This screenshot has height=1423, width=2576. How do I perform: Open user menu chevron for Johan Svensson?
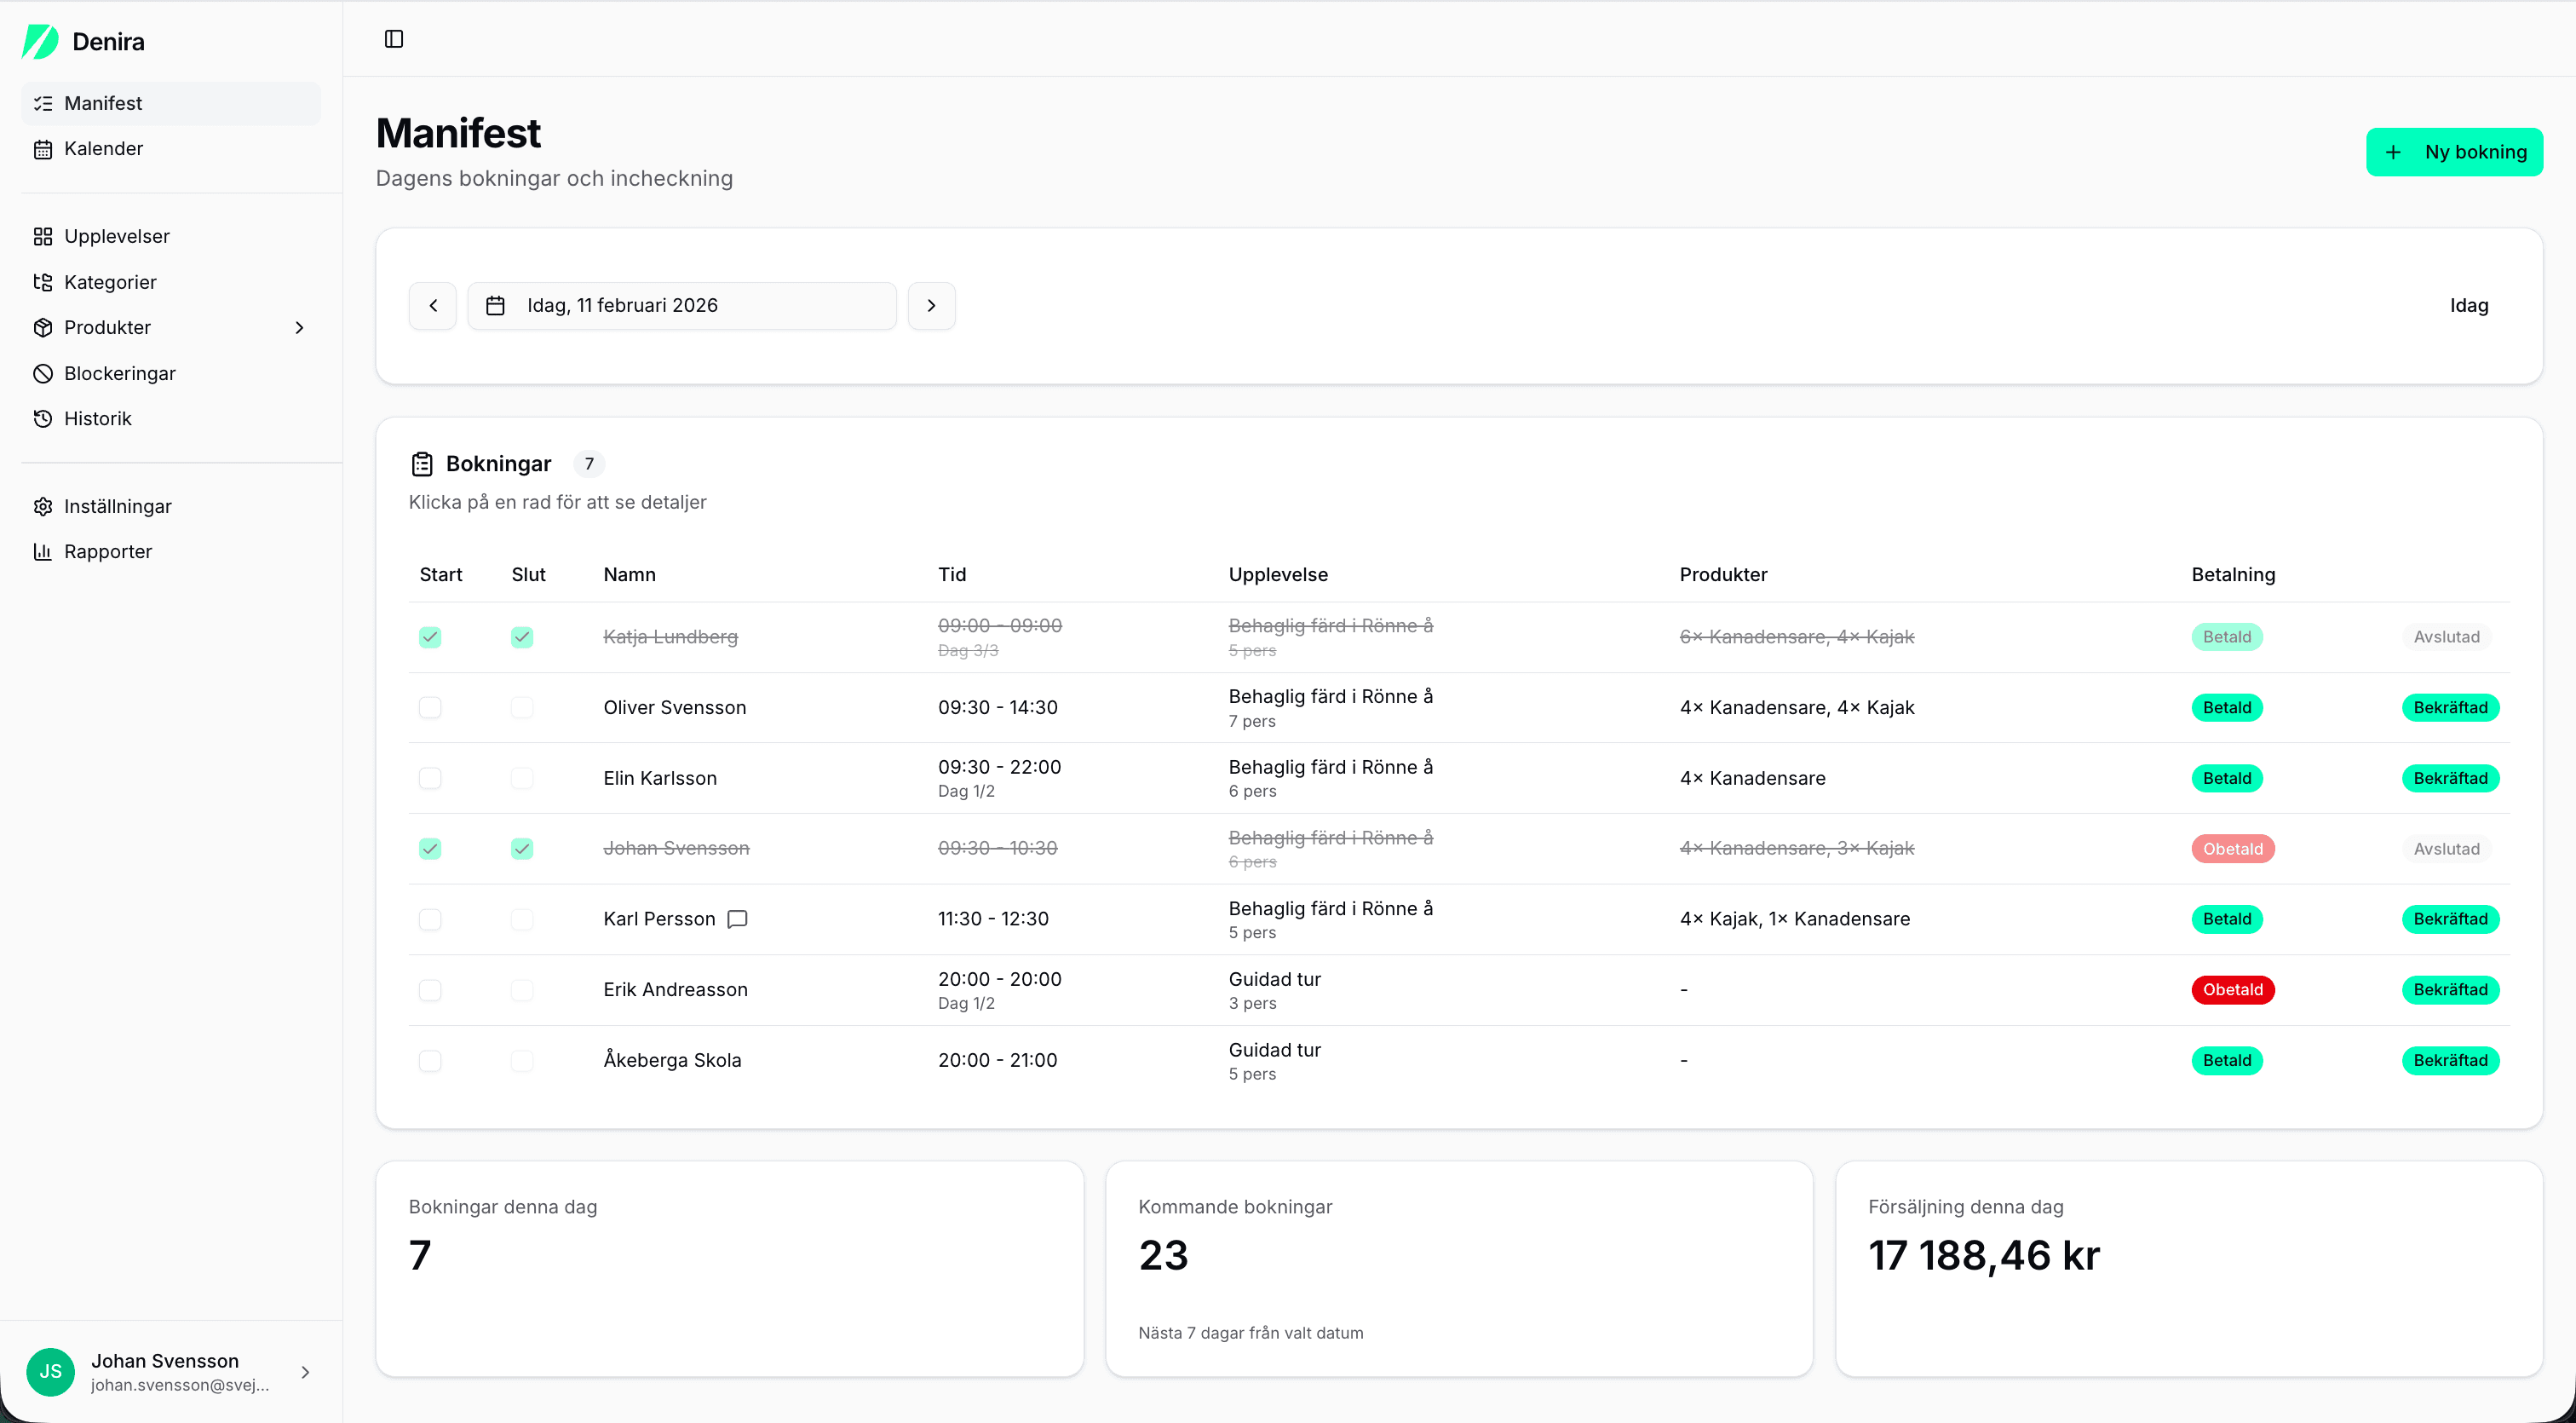(305, 1372)
